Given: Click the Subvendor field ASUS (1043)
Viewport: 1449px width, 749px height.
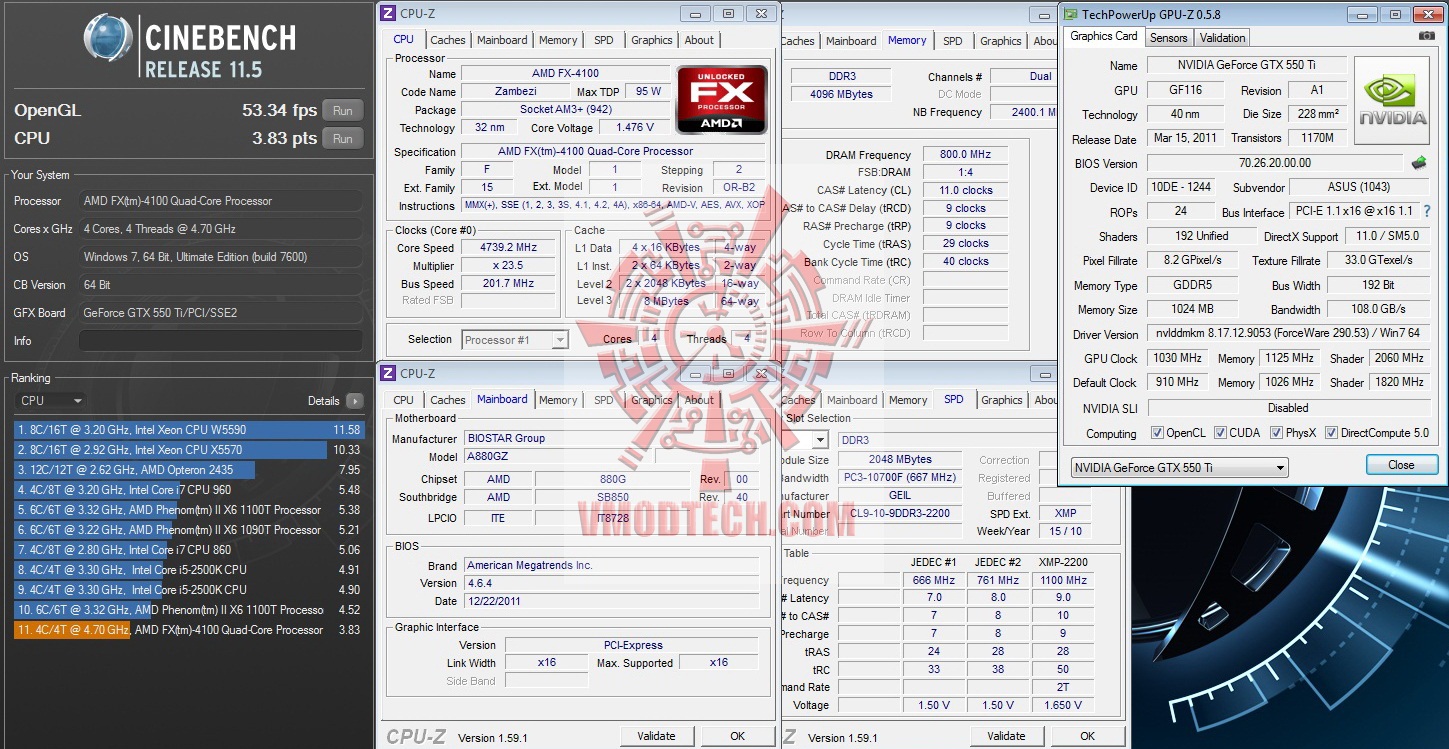Looking at the screenshot, I should tap(1358, 187).
